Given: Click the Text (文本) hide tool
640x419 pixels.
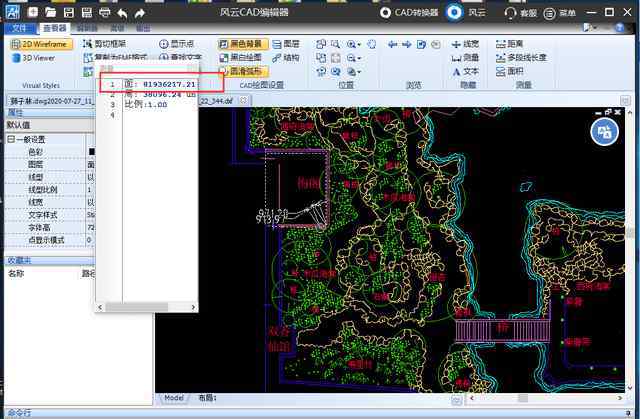Looking at the screenshot, I should coord(464,71).
